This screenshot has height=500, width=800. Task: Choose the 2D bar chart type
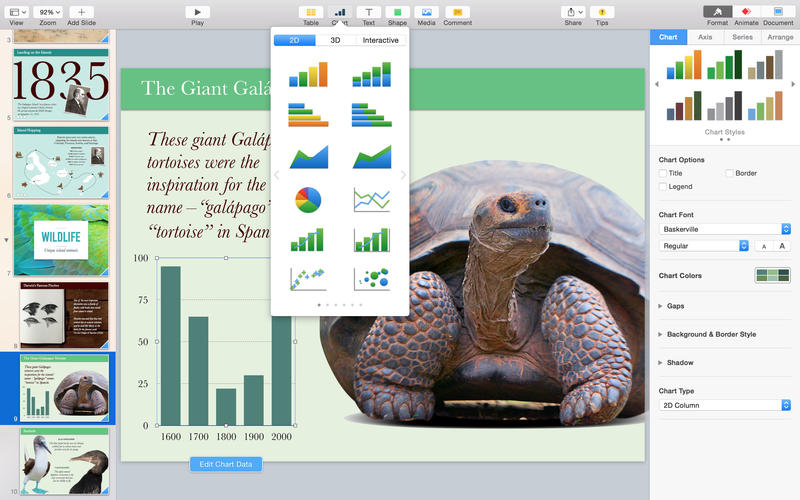click(x=308, y=114)
